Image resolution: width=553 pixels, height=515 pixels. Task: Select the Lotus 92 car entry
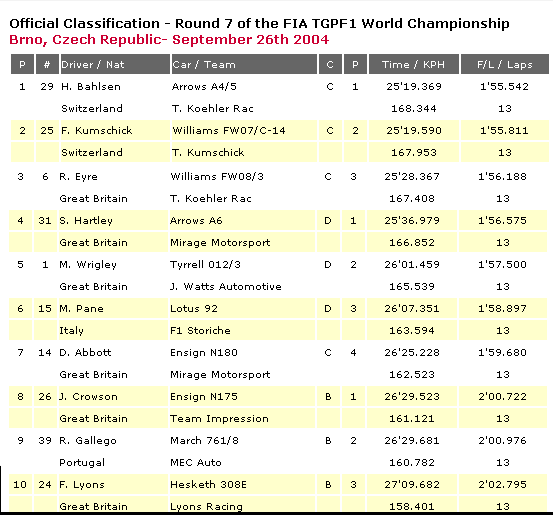194,309
